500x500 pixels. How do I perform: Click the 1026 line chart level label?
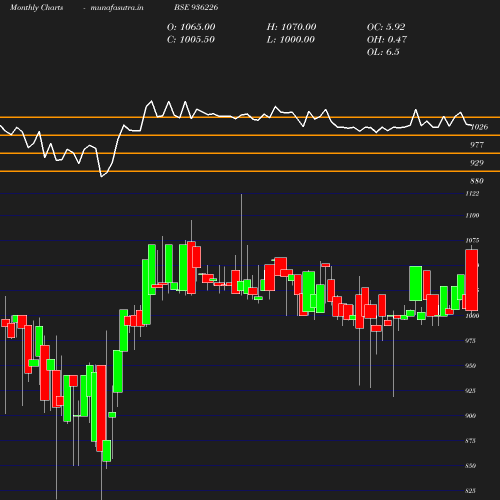[x=480, y=127]
